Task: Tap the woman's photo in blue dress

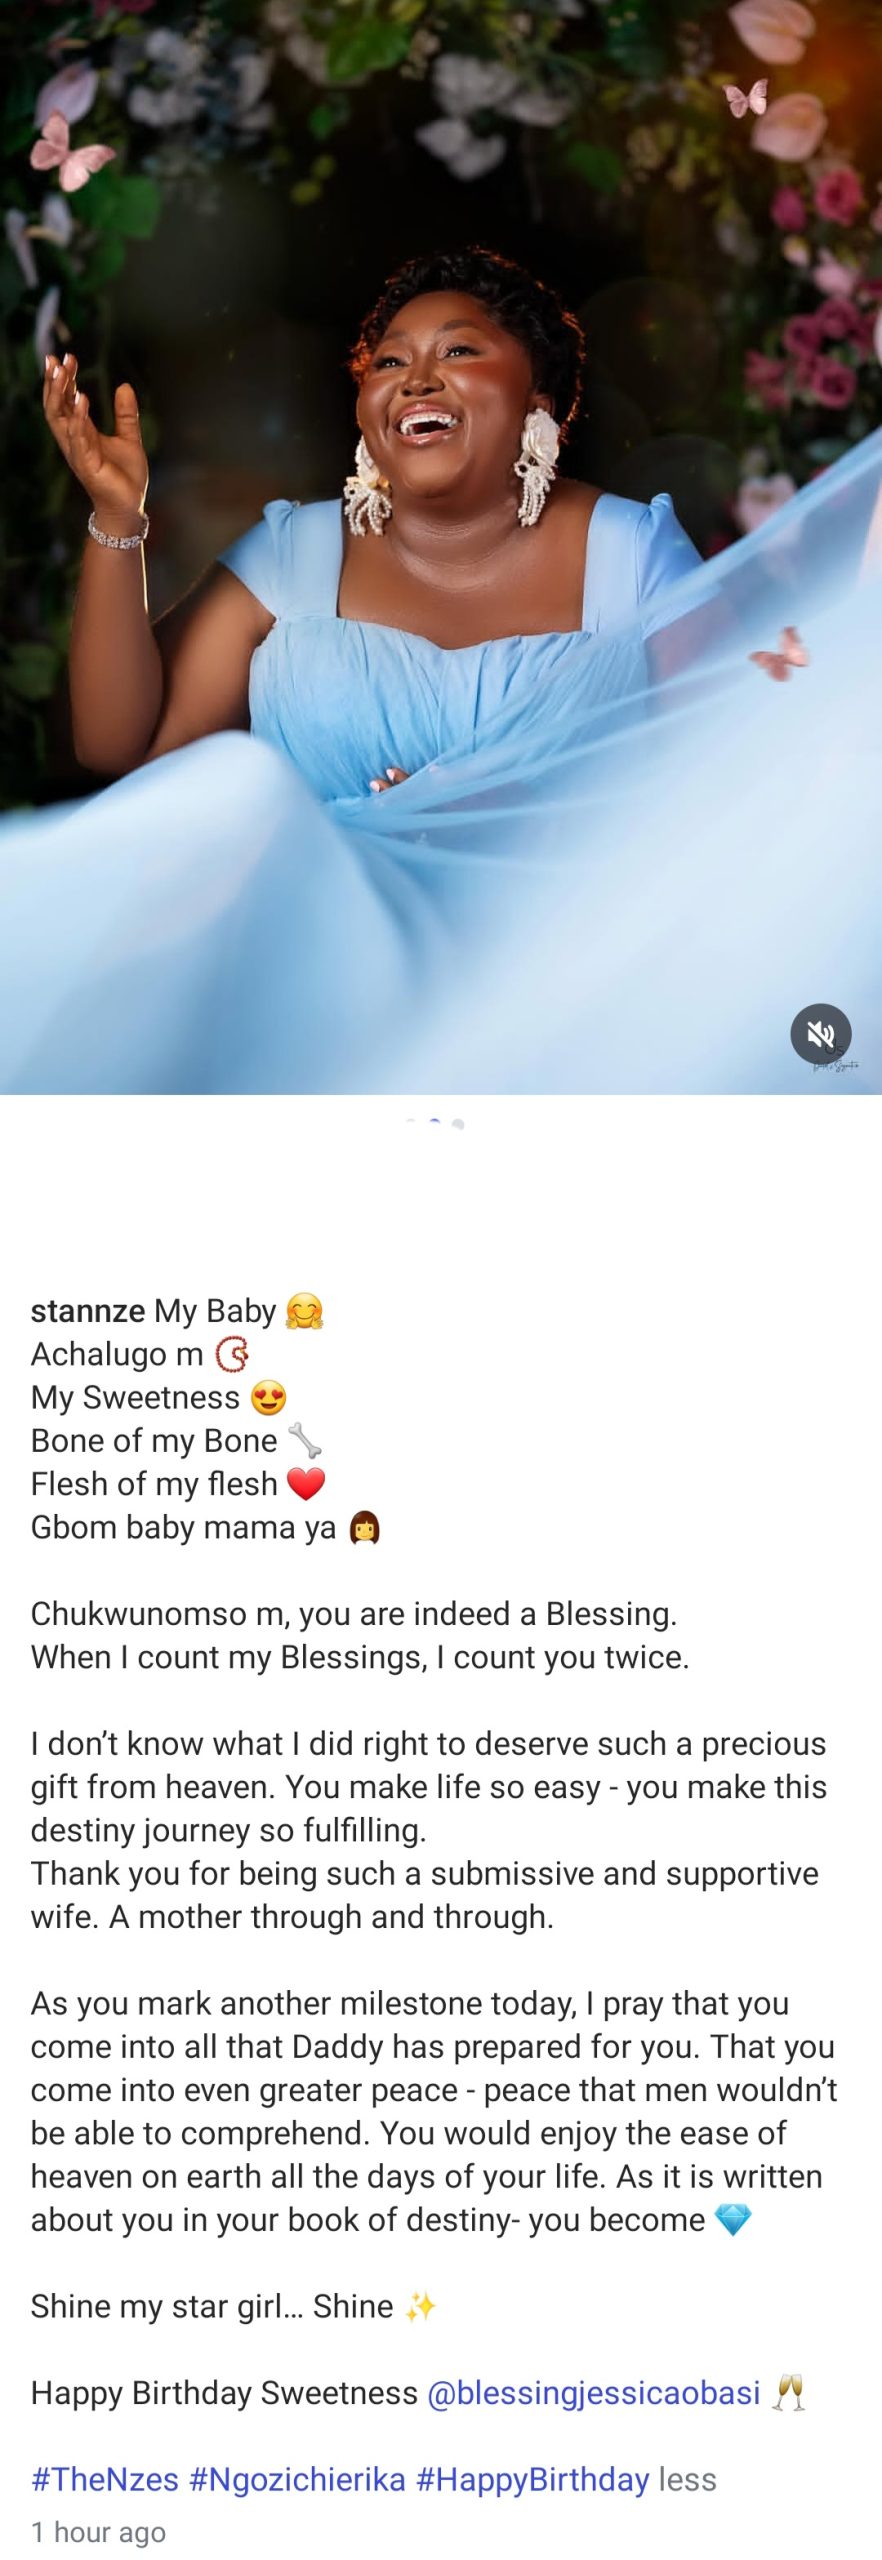Action: point(441,547)
